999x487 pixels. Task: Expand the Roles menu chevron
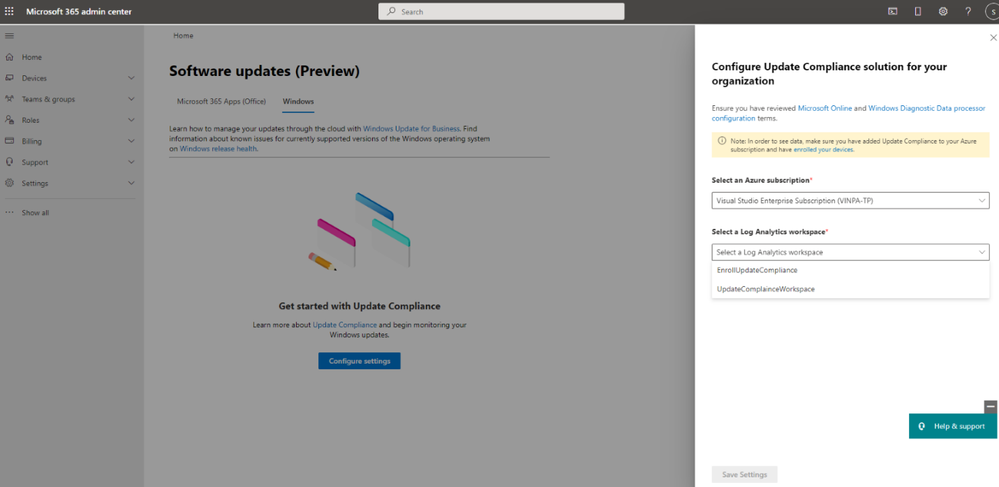tap(131, 120)
